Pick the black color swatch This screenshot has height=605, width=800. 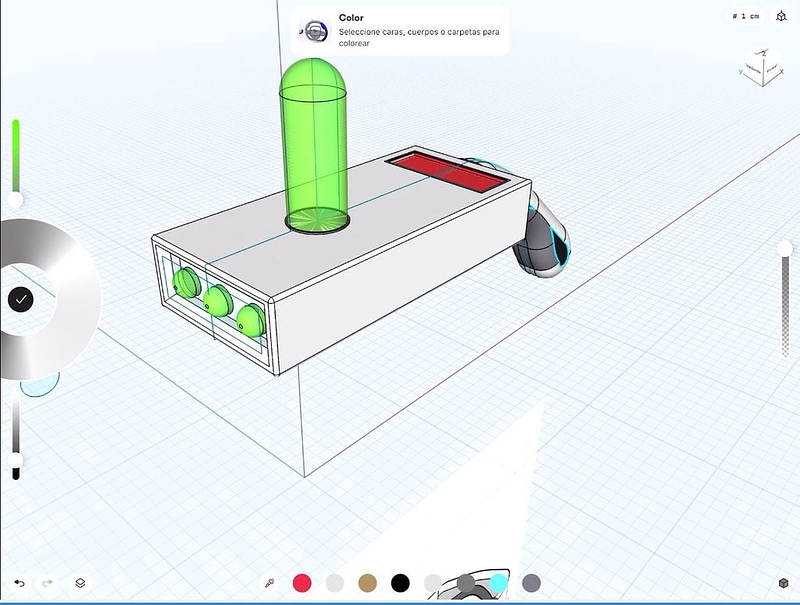[400, 583]
